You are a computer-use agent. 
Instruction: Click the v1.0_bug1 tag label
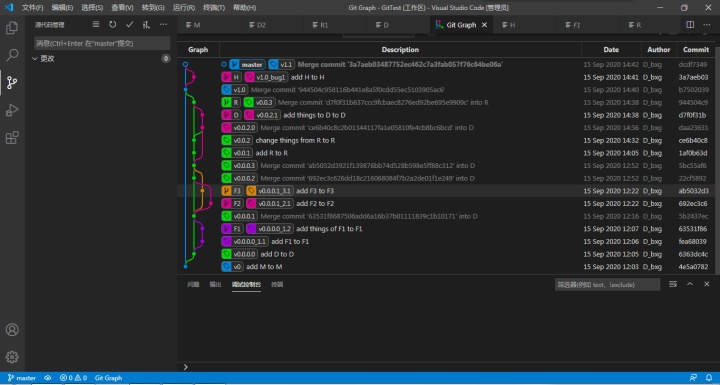coord(266,77)
